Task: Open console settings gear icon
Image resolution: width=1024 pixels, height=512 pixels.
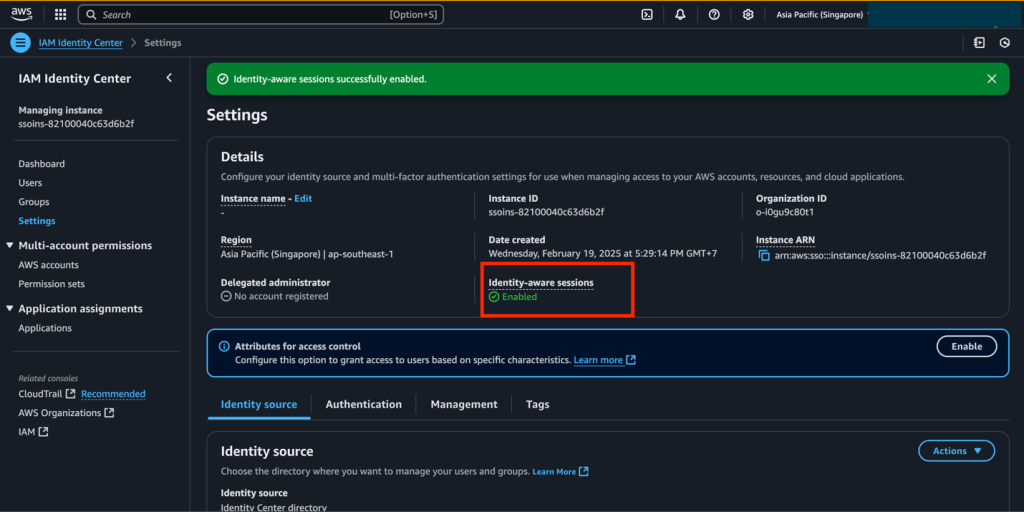Action: (748, 14)
